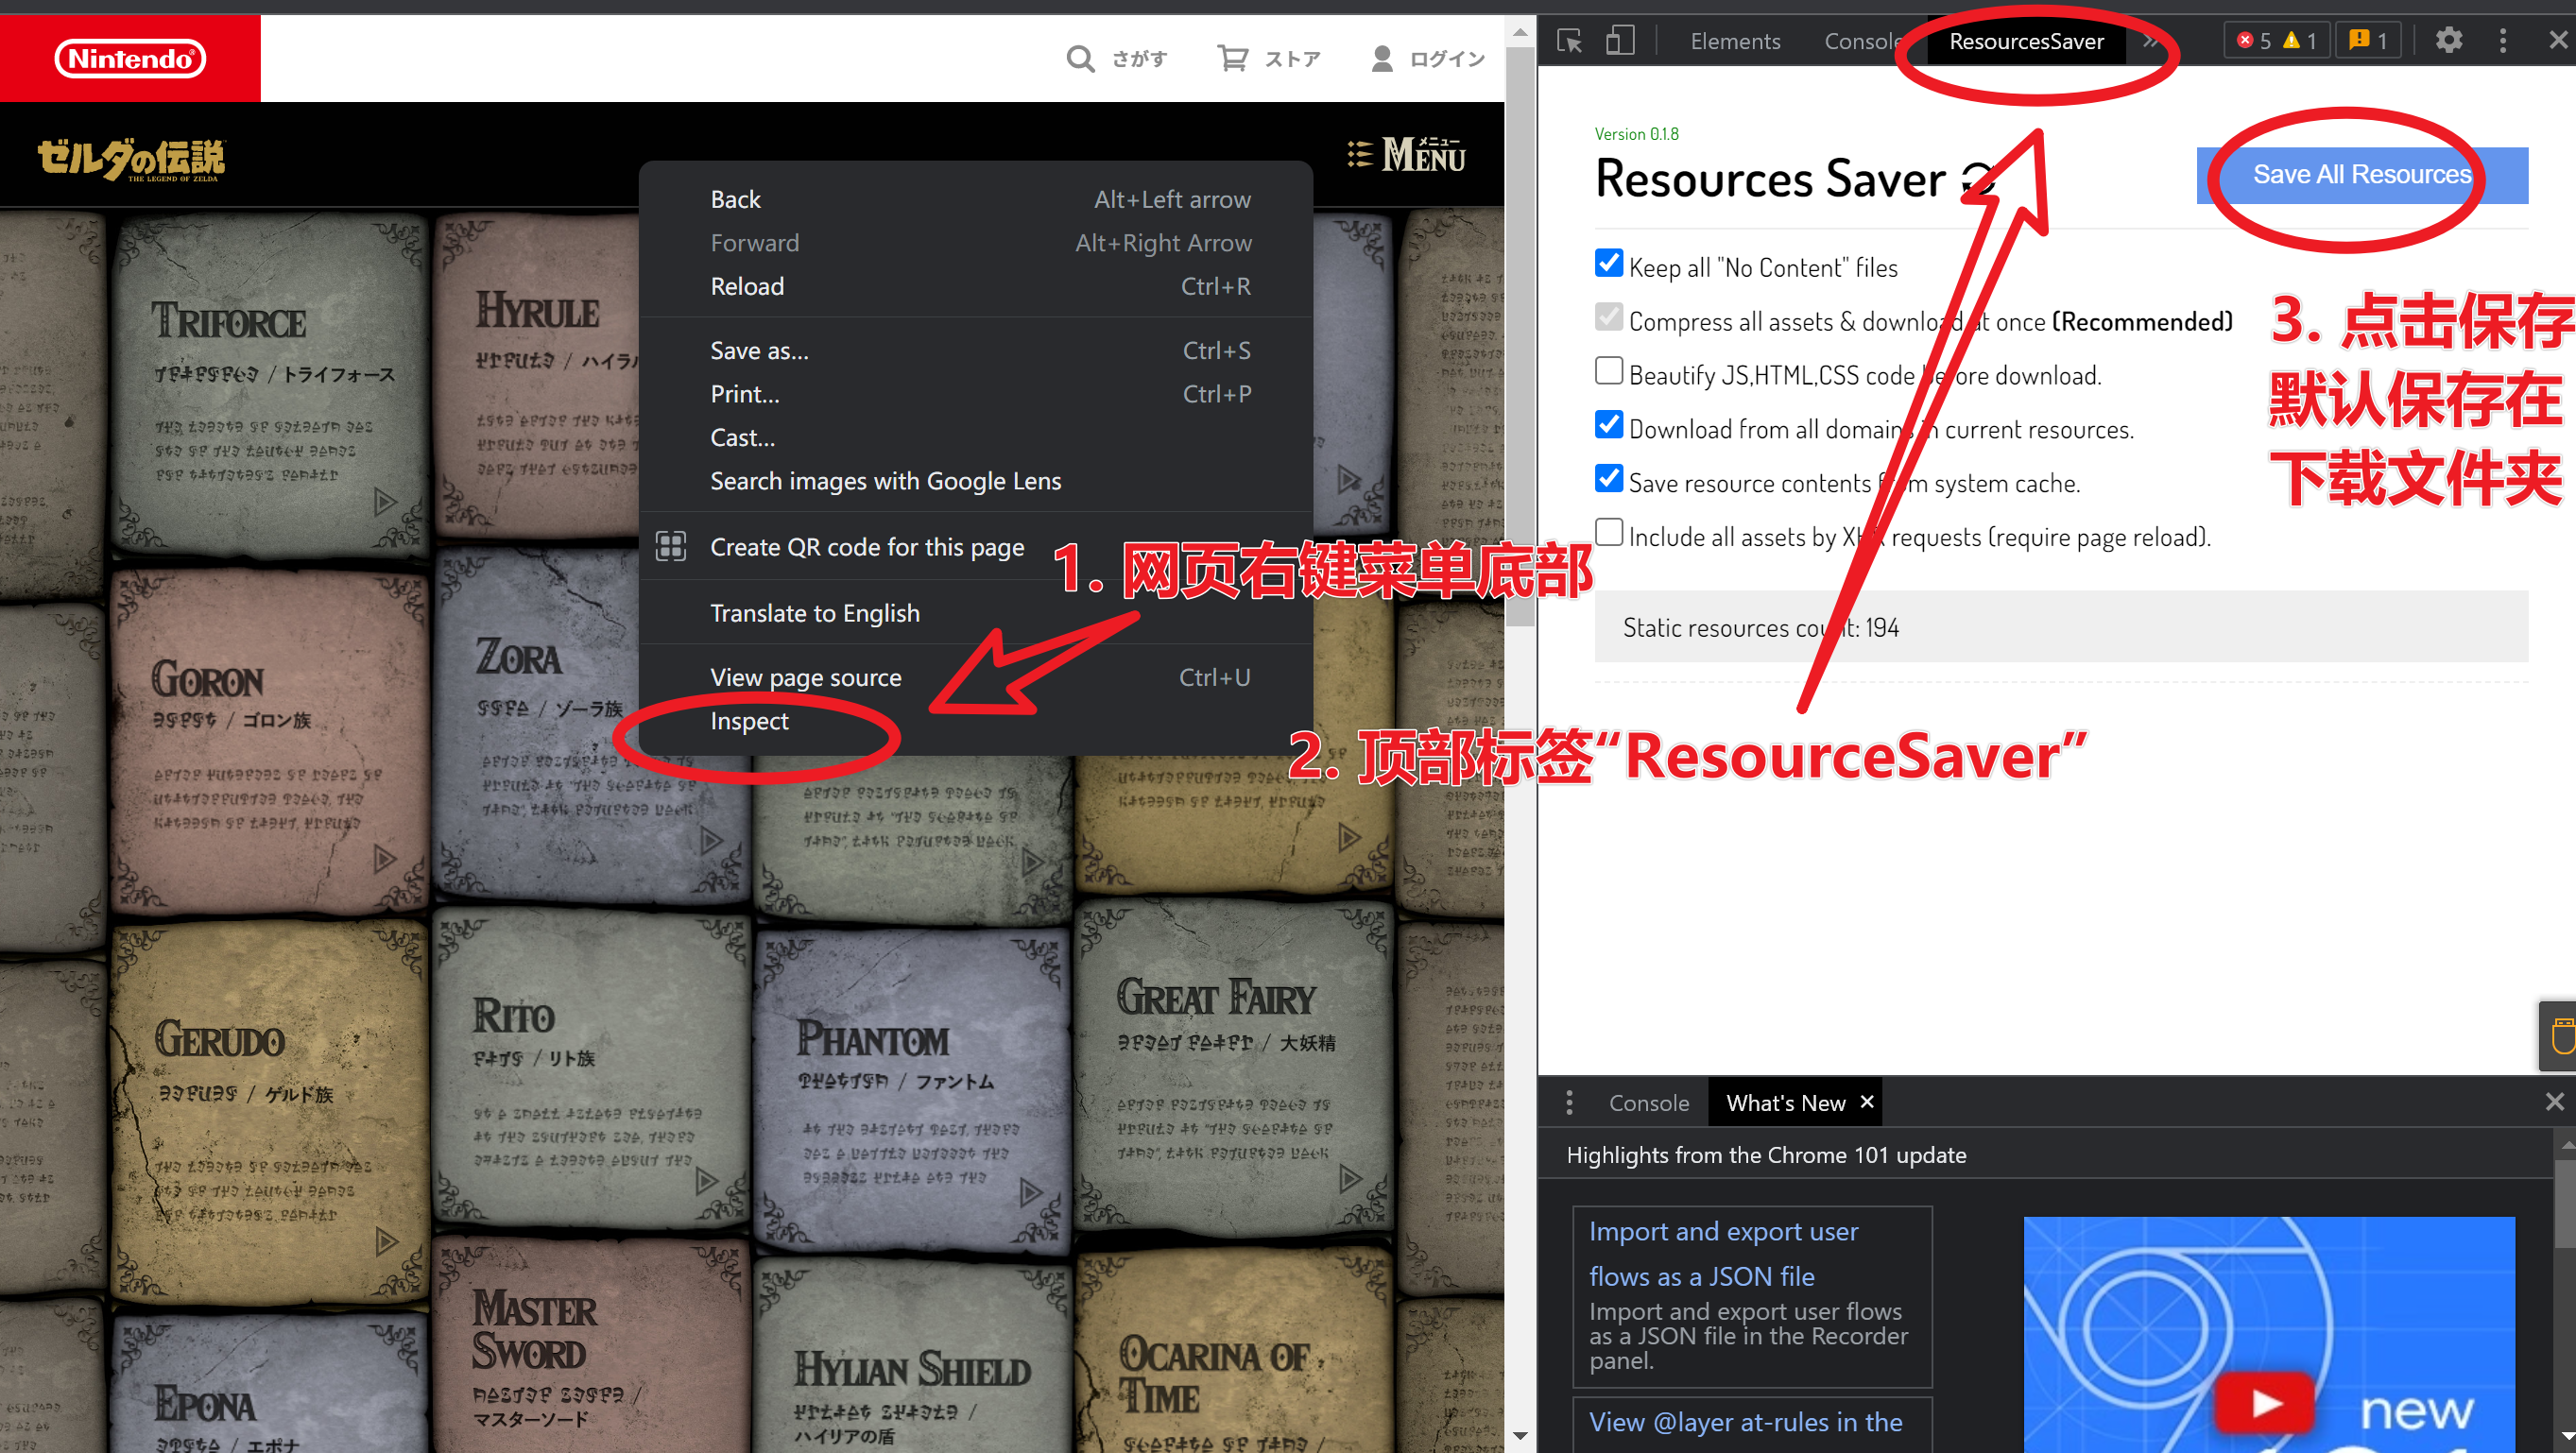This screenshot has width=2576, height=1453.
Task: Open the DevTools three-dot customize menu
Action: coord(2503,41)
